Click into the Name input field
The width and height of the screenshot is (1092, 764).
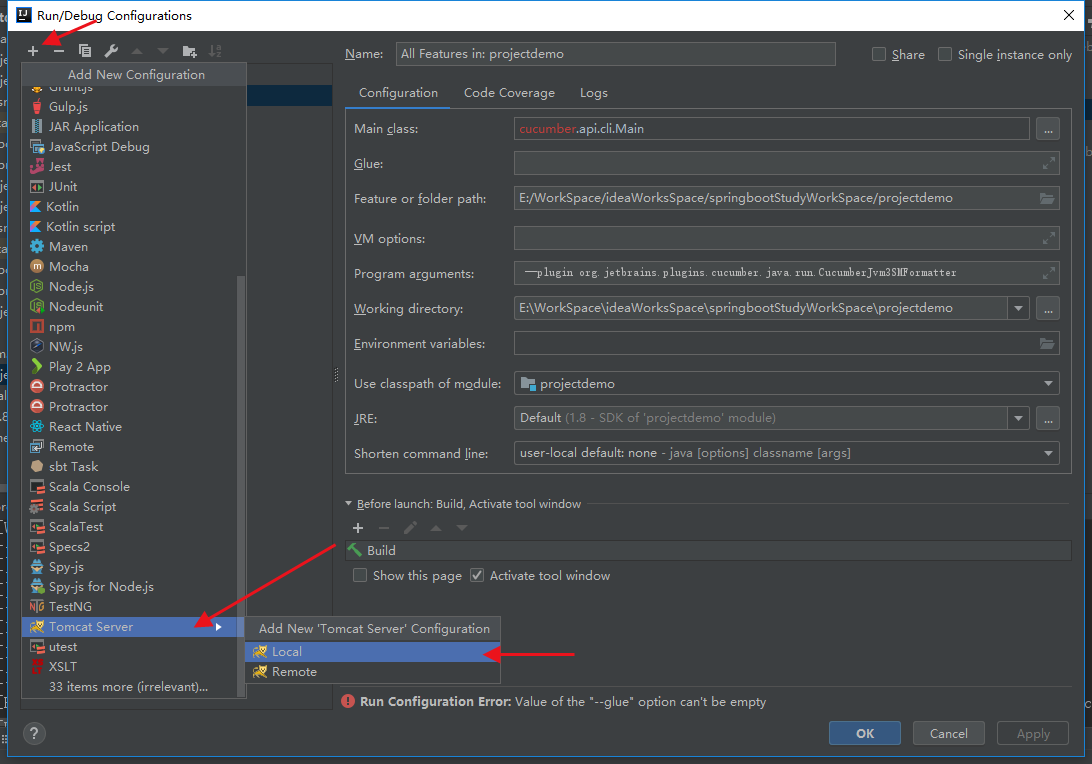point(616,54)
